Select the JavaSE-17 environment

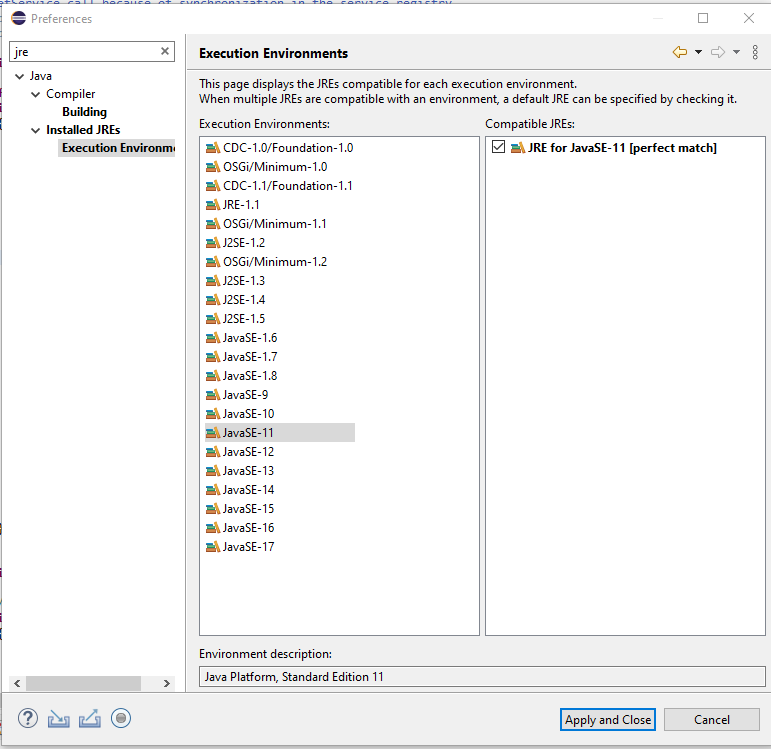coord(240,547)
